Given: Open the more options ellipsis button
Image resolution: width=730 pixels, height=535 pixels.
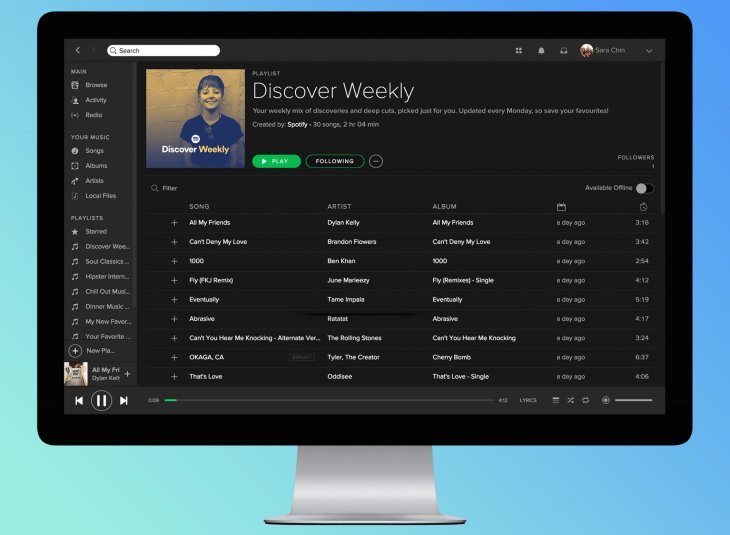Looking at the screenshot, I should [376, 161].
